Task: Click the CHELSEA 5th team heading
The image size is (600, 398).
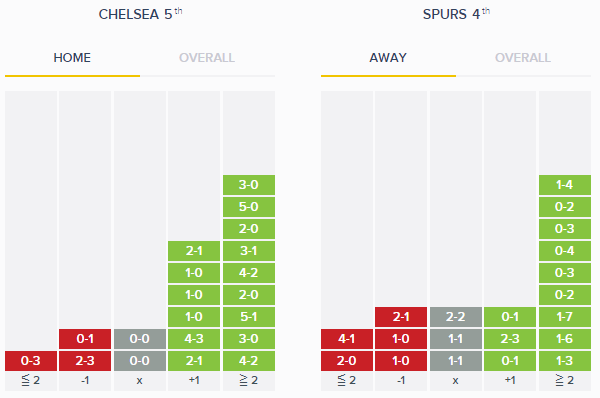Action: (x=140, y=14)
